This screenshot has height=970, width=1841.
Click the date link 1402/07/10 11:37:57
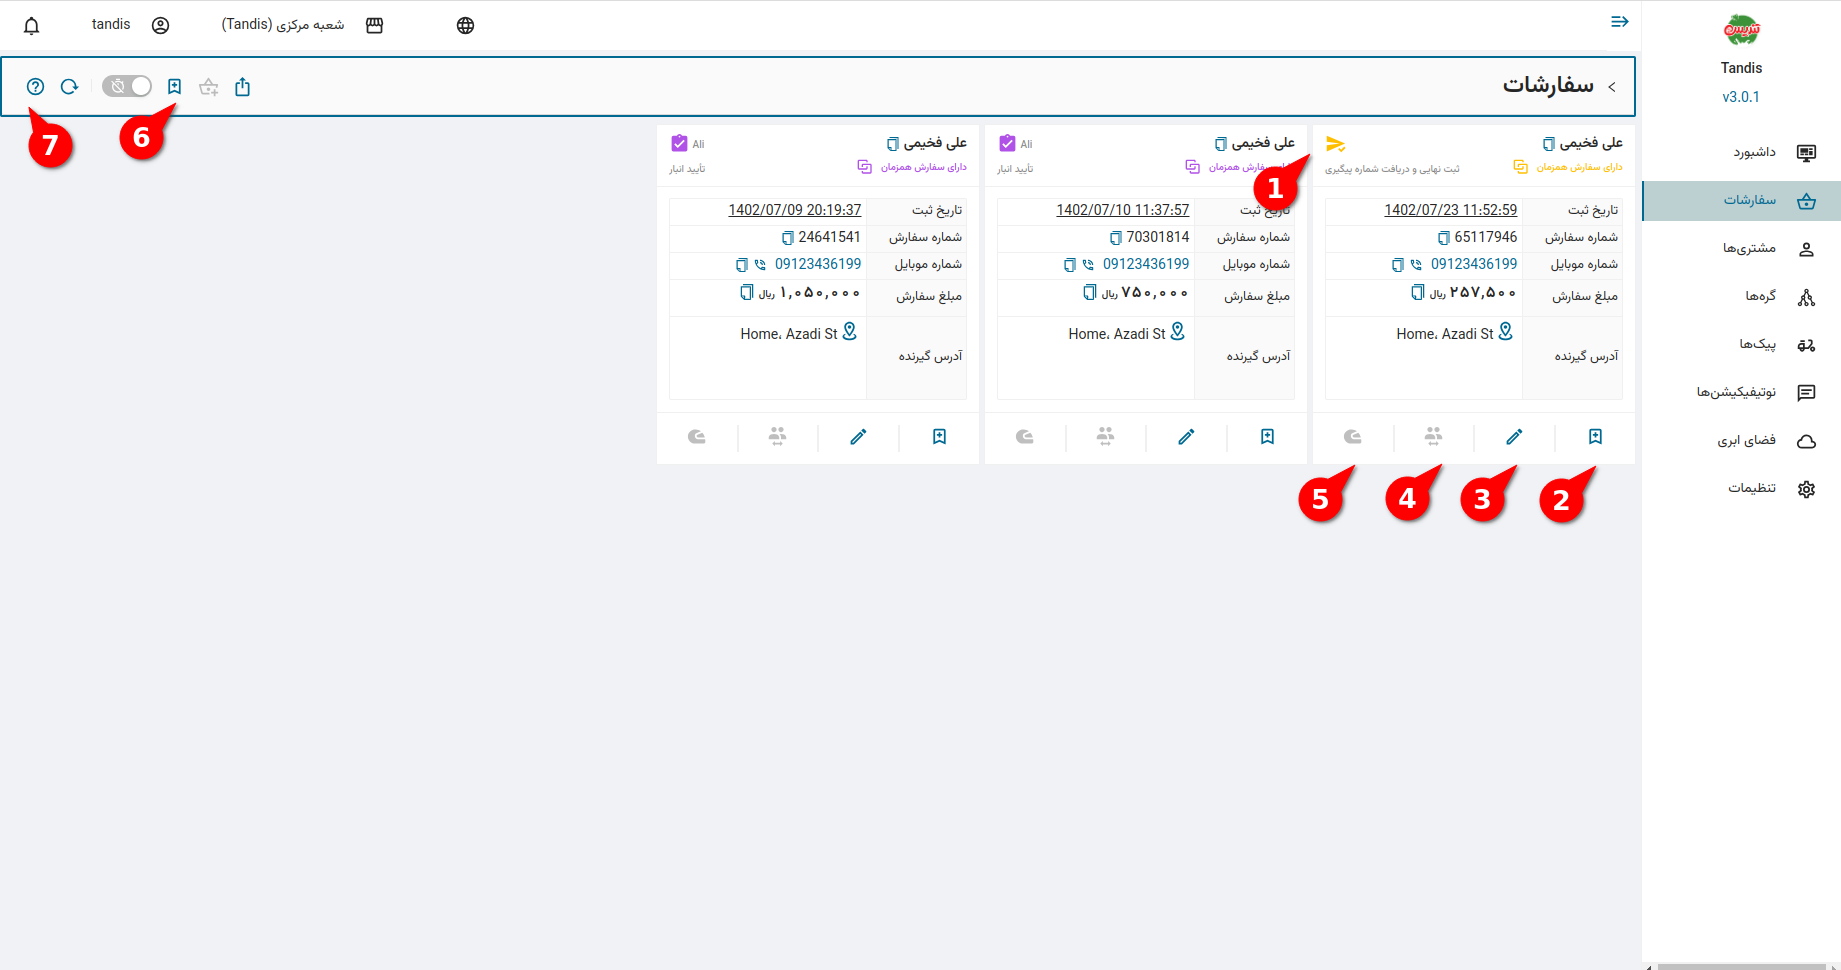pyautogui.click(x=1122, y=210)
